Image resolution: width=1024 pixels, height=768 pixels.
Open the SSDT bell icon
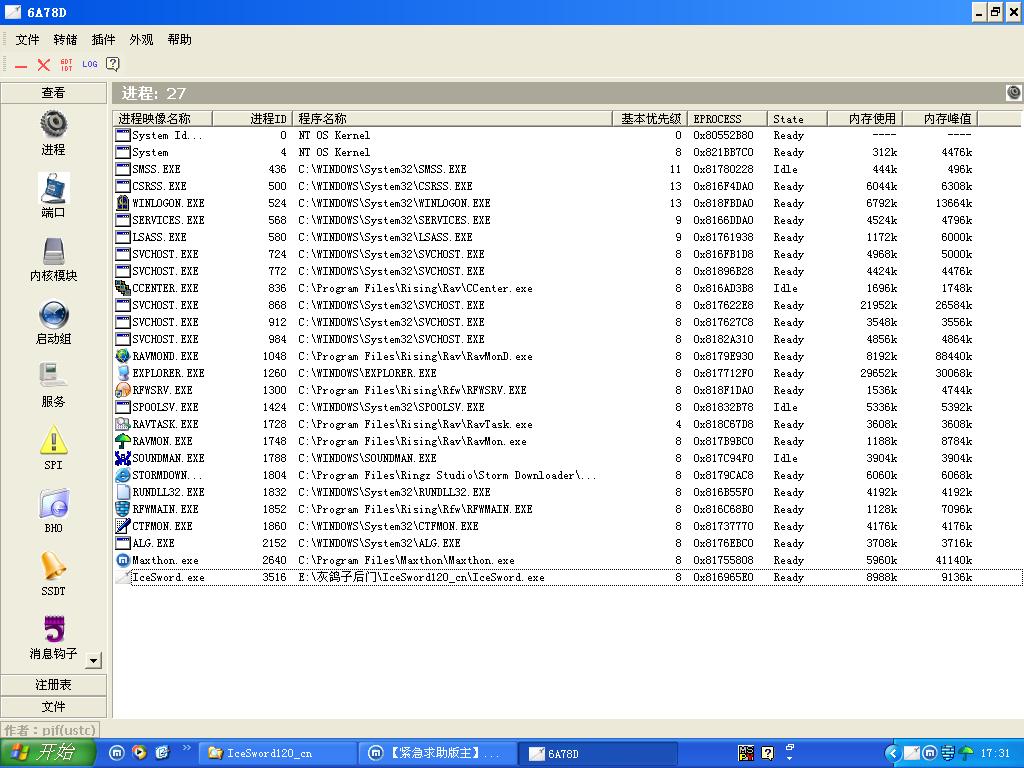point(54,566)
